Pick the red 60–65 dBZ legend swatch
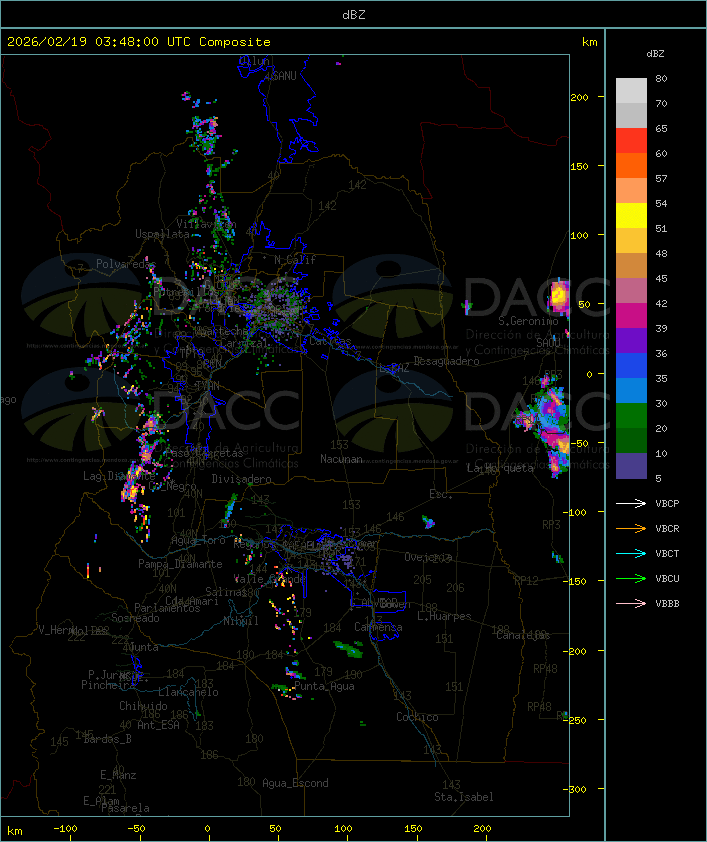 pos(631,141)
